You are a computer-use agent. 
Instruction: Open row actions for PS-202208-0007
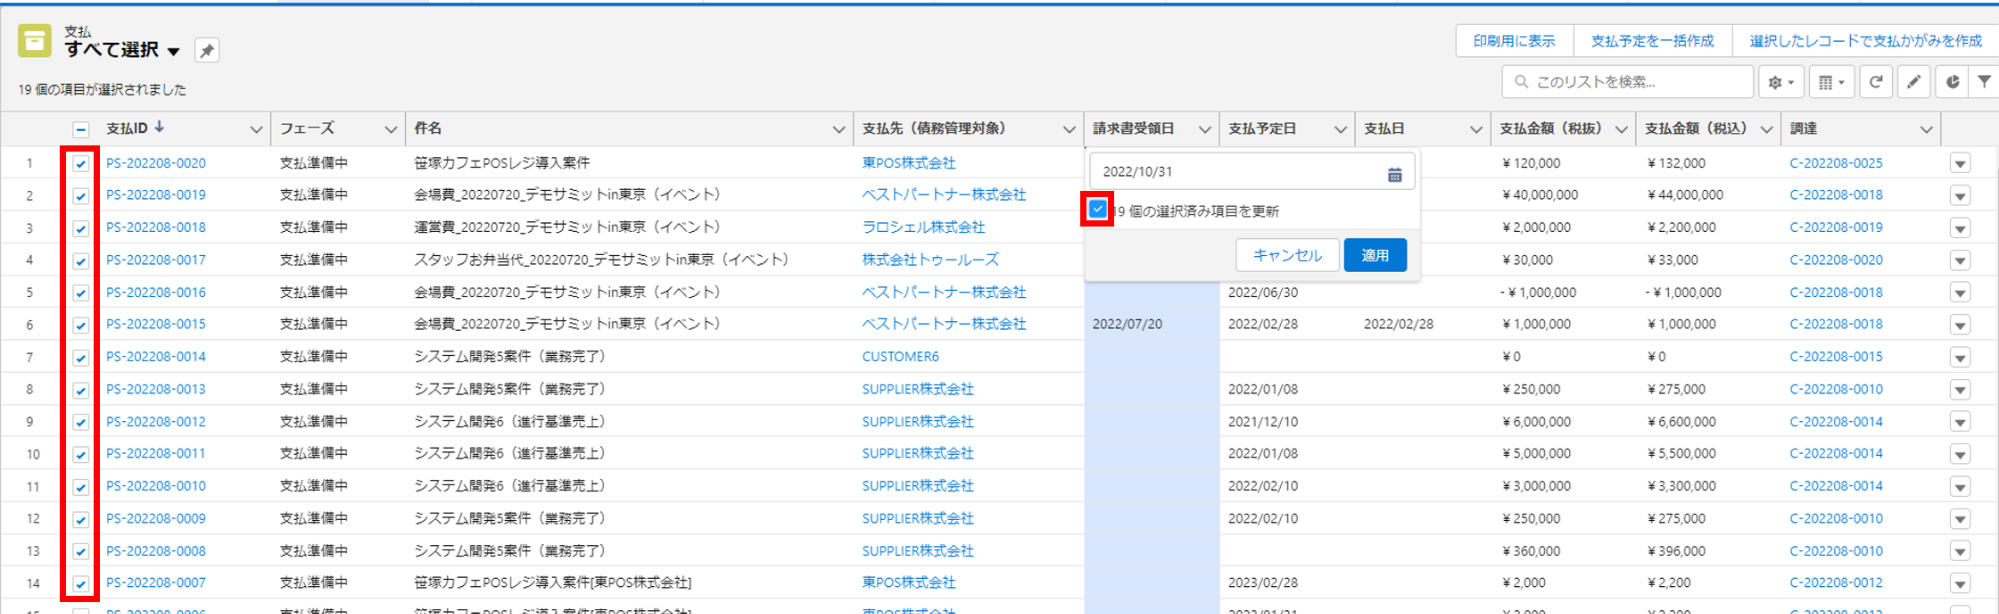click(1960, 584)
